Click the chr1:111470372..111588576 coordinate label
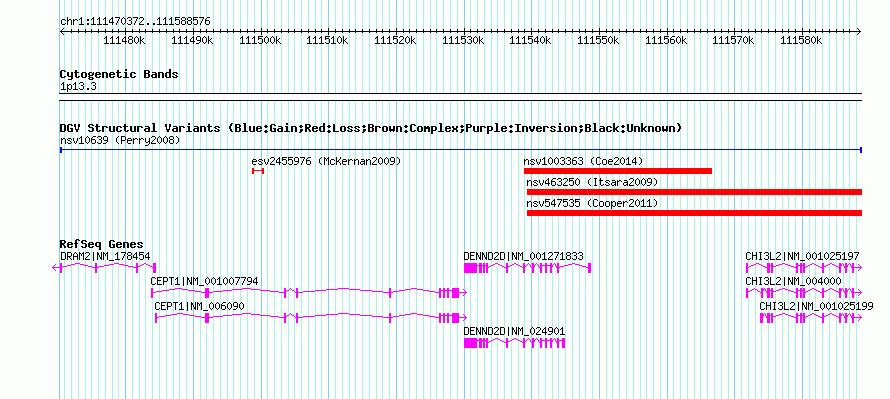890x399 pixels. [135, 21]
